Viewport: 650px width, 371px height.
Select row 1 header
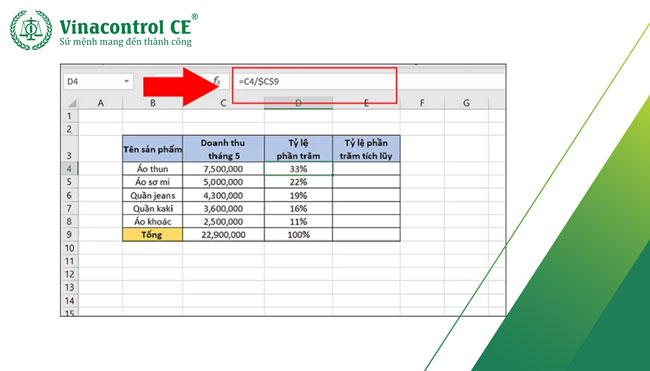[70, 116]
